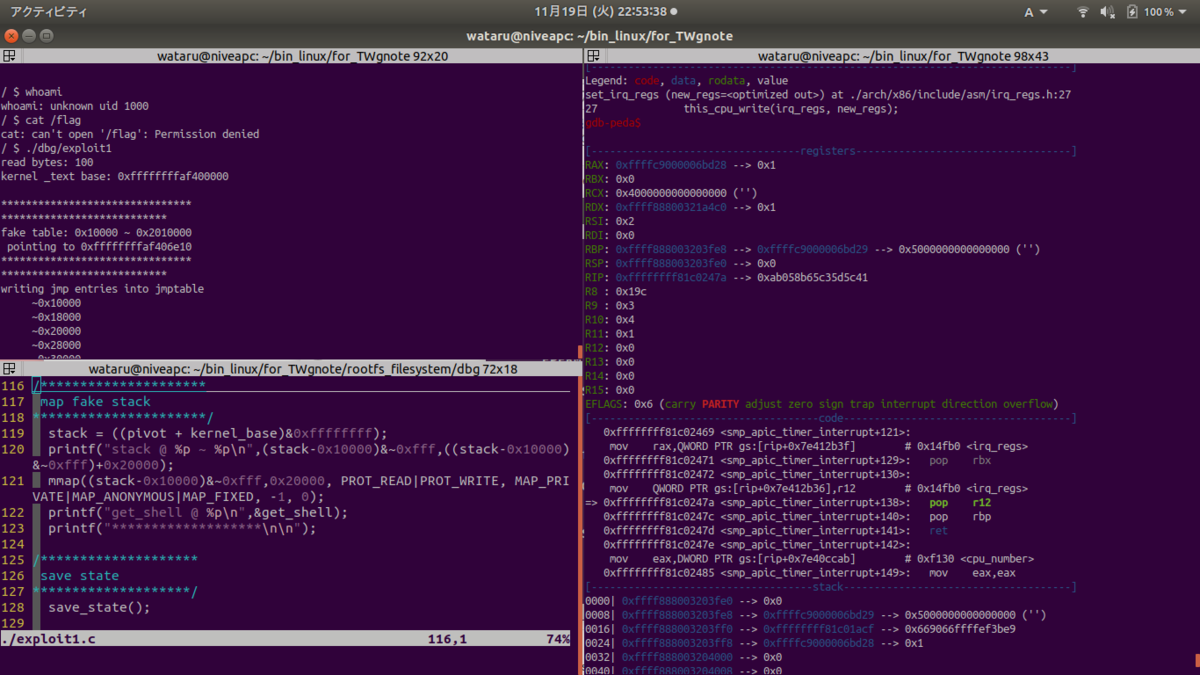Click the RSP register row
The image size is (1200, 675).
(681, 263)
